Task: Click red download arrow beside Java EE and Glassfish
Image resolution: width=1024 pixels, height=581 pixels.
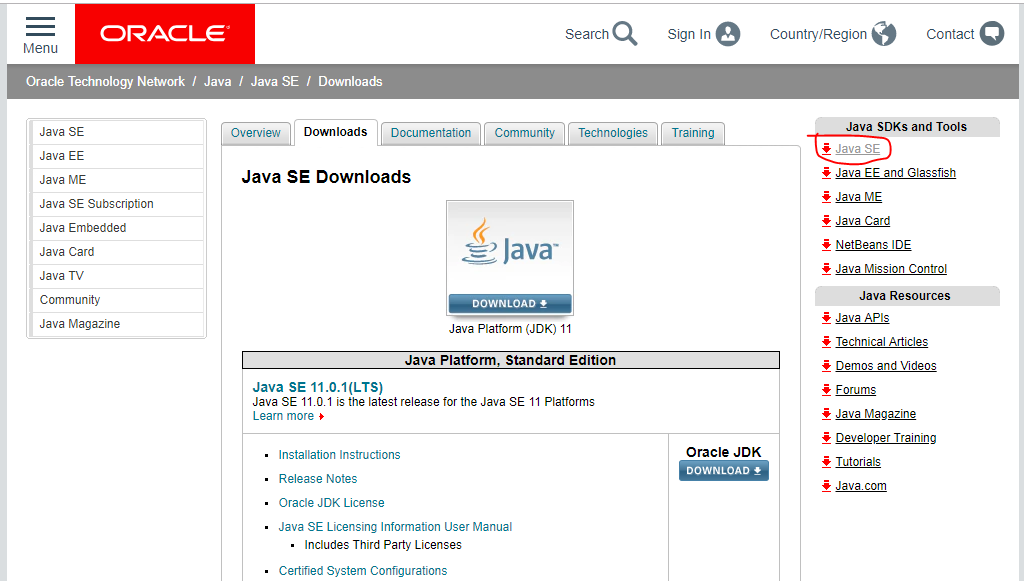Action: pos(826,173)
